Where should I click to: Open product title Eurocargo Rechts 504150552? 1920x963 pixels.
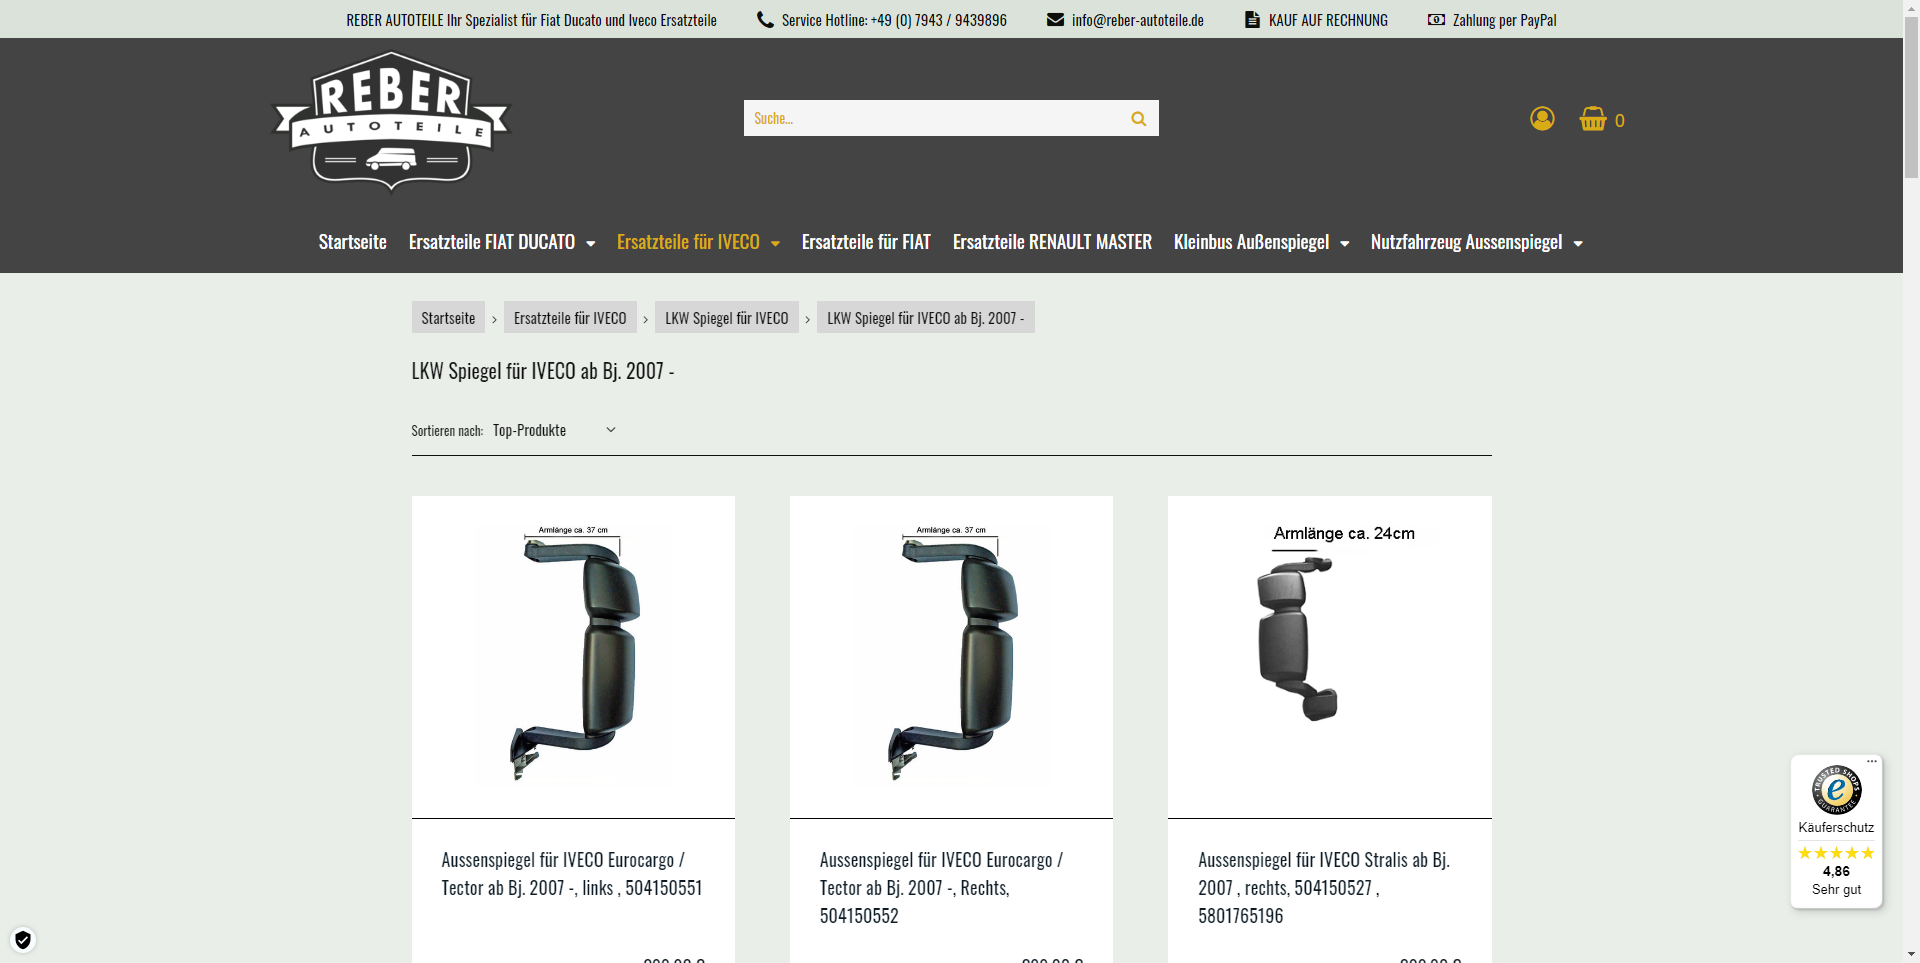(941, 888)
